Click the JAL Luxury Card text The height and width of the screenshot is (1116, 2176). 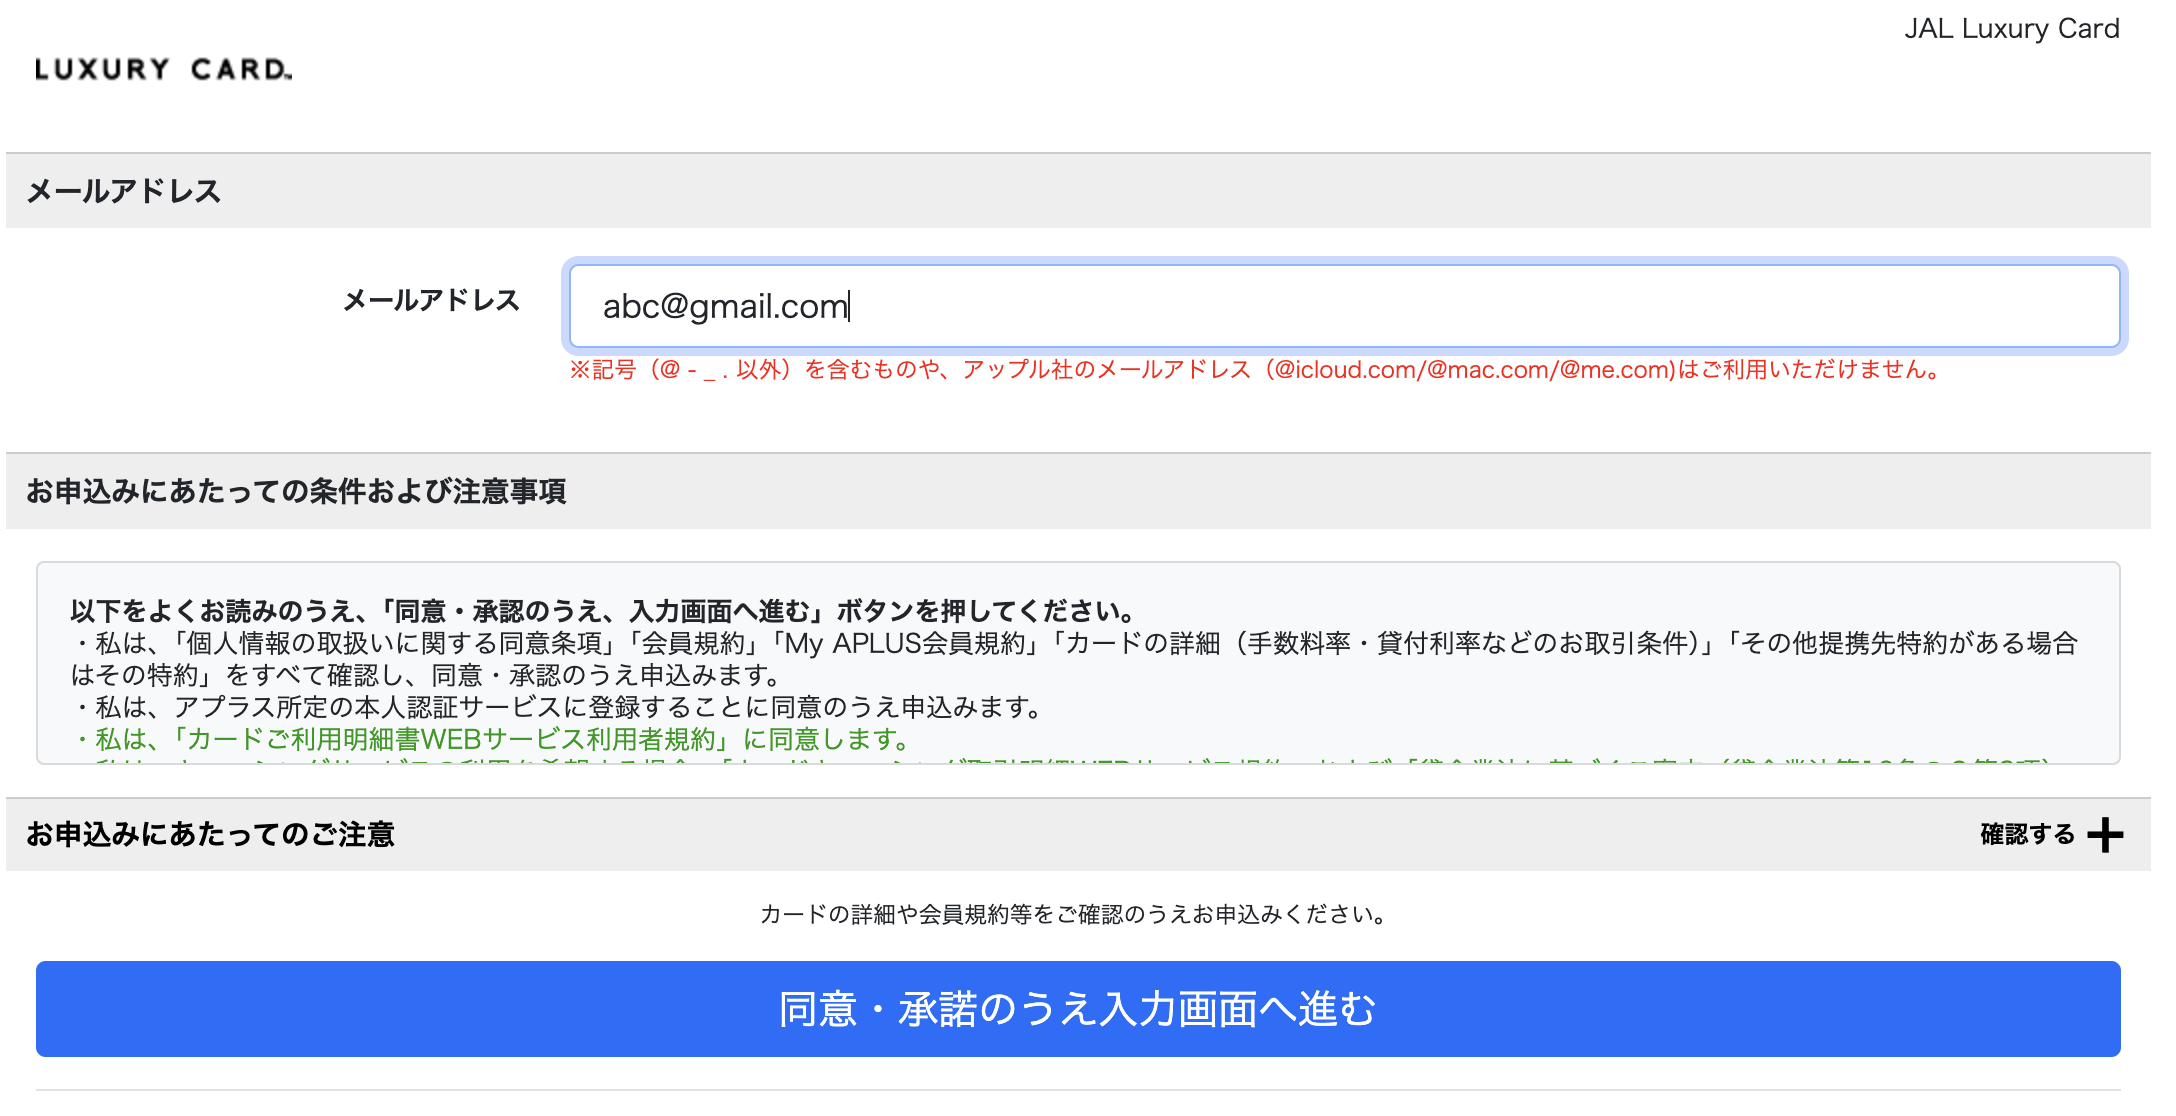(x=2011, y=28)
